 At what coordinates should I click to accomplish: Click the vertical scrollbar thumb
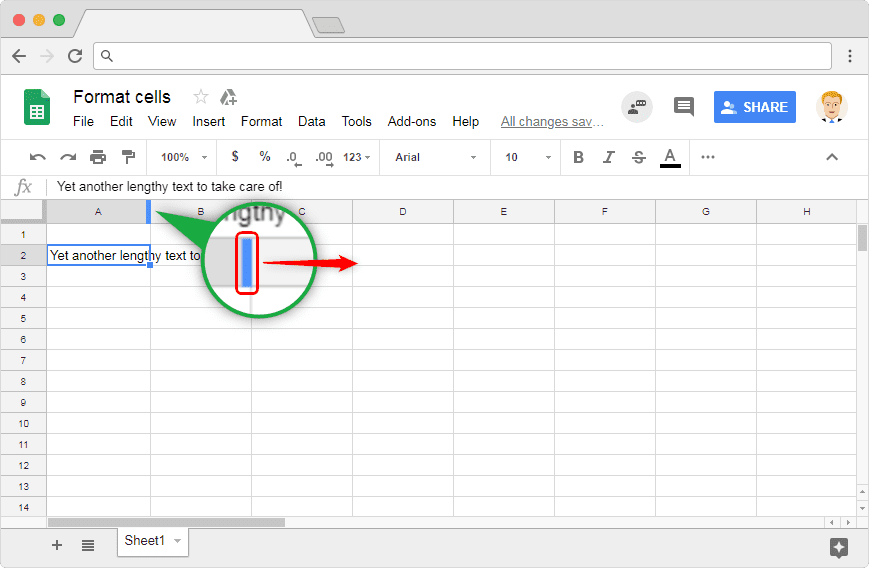(862, 238)
